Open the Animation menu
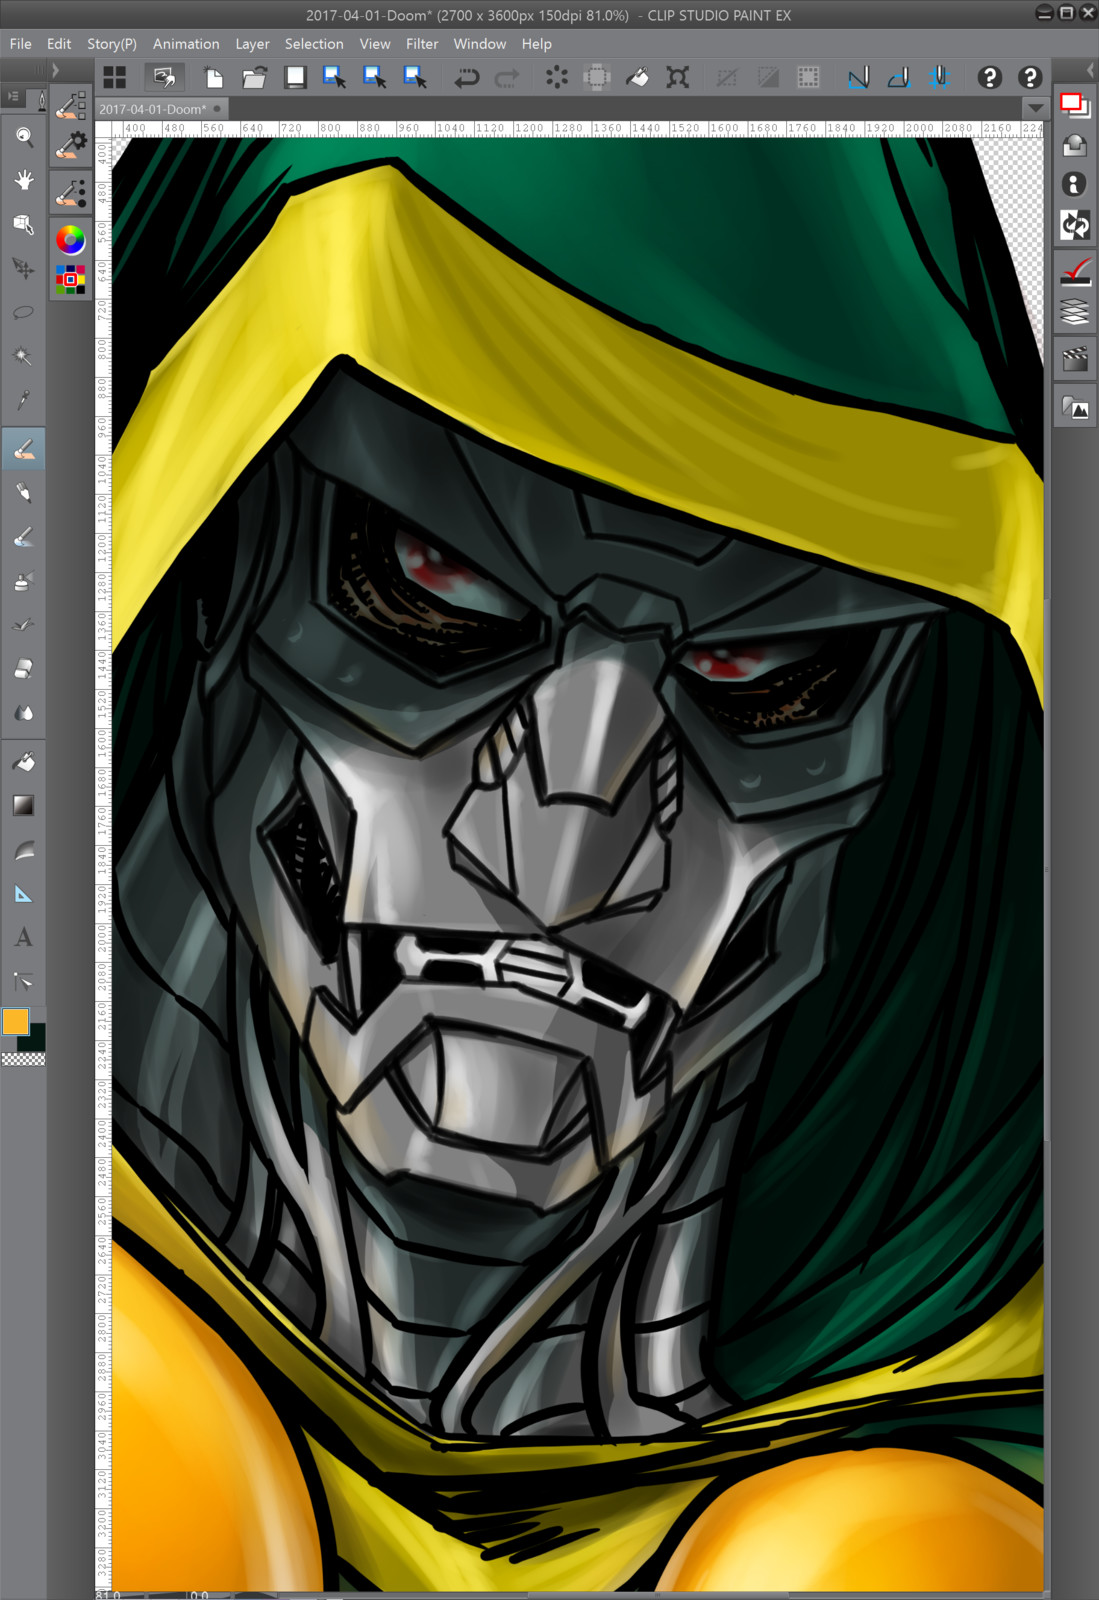The image size is (1099, 1600). tap(186, 44)
